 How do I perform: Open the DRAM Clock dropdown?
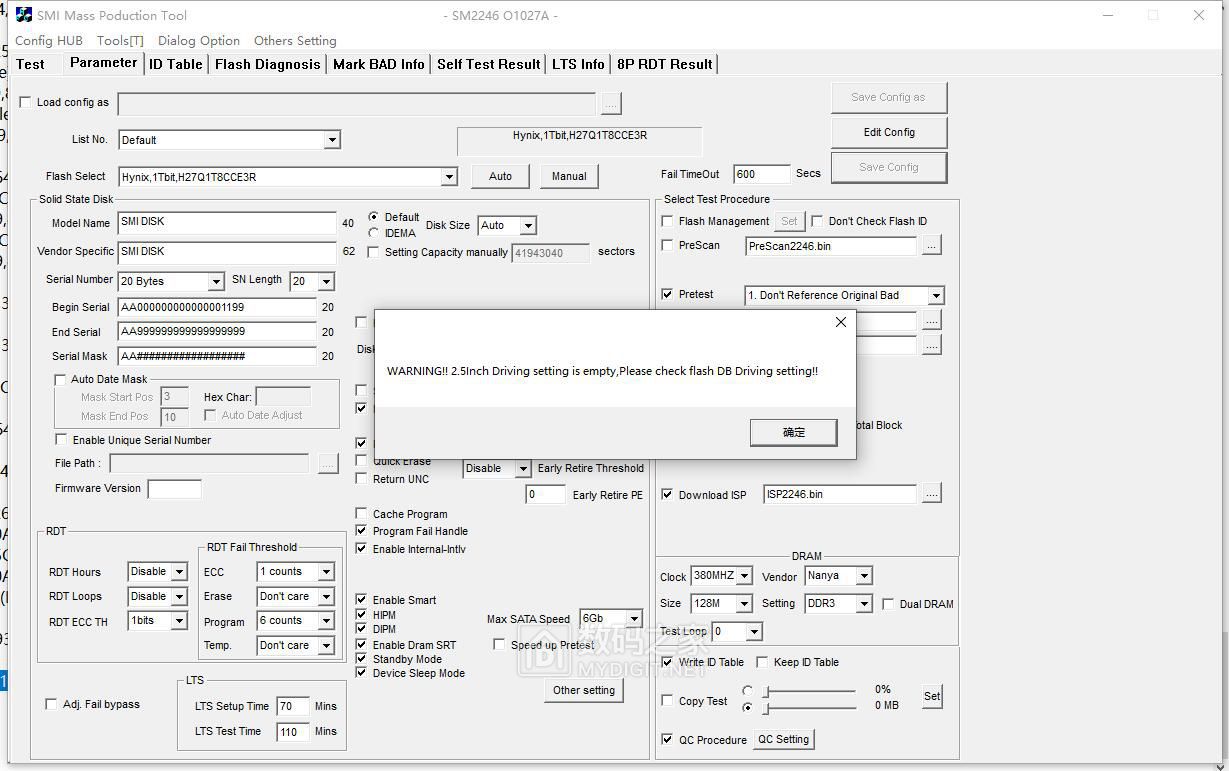pos(743,576)
